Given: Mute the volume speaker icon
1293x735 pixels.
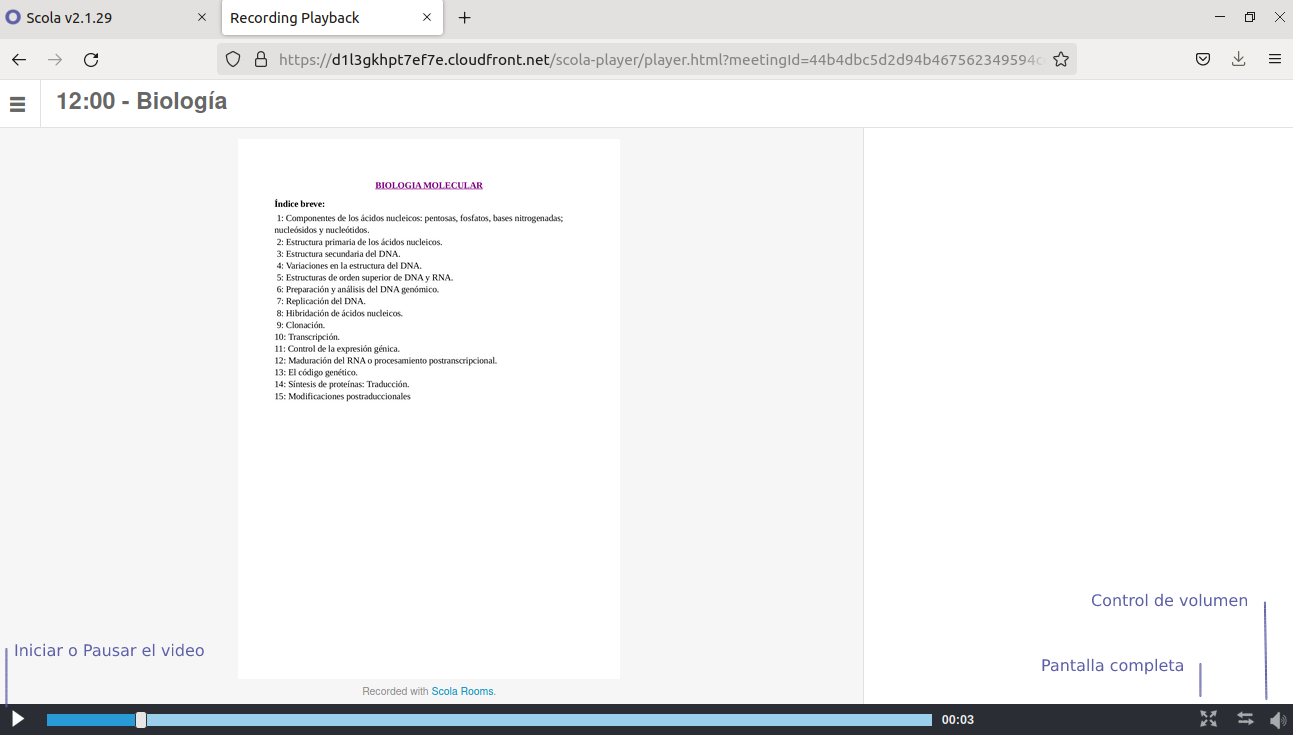Looking at the screenshot, I should pos(1277,720).
